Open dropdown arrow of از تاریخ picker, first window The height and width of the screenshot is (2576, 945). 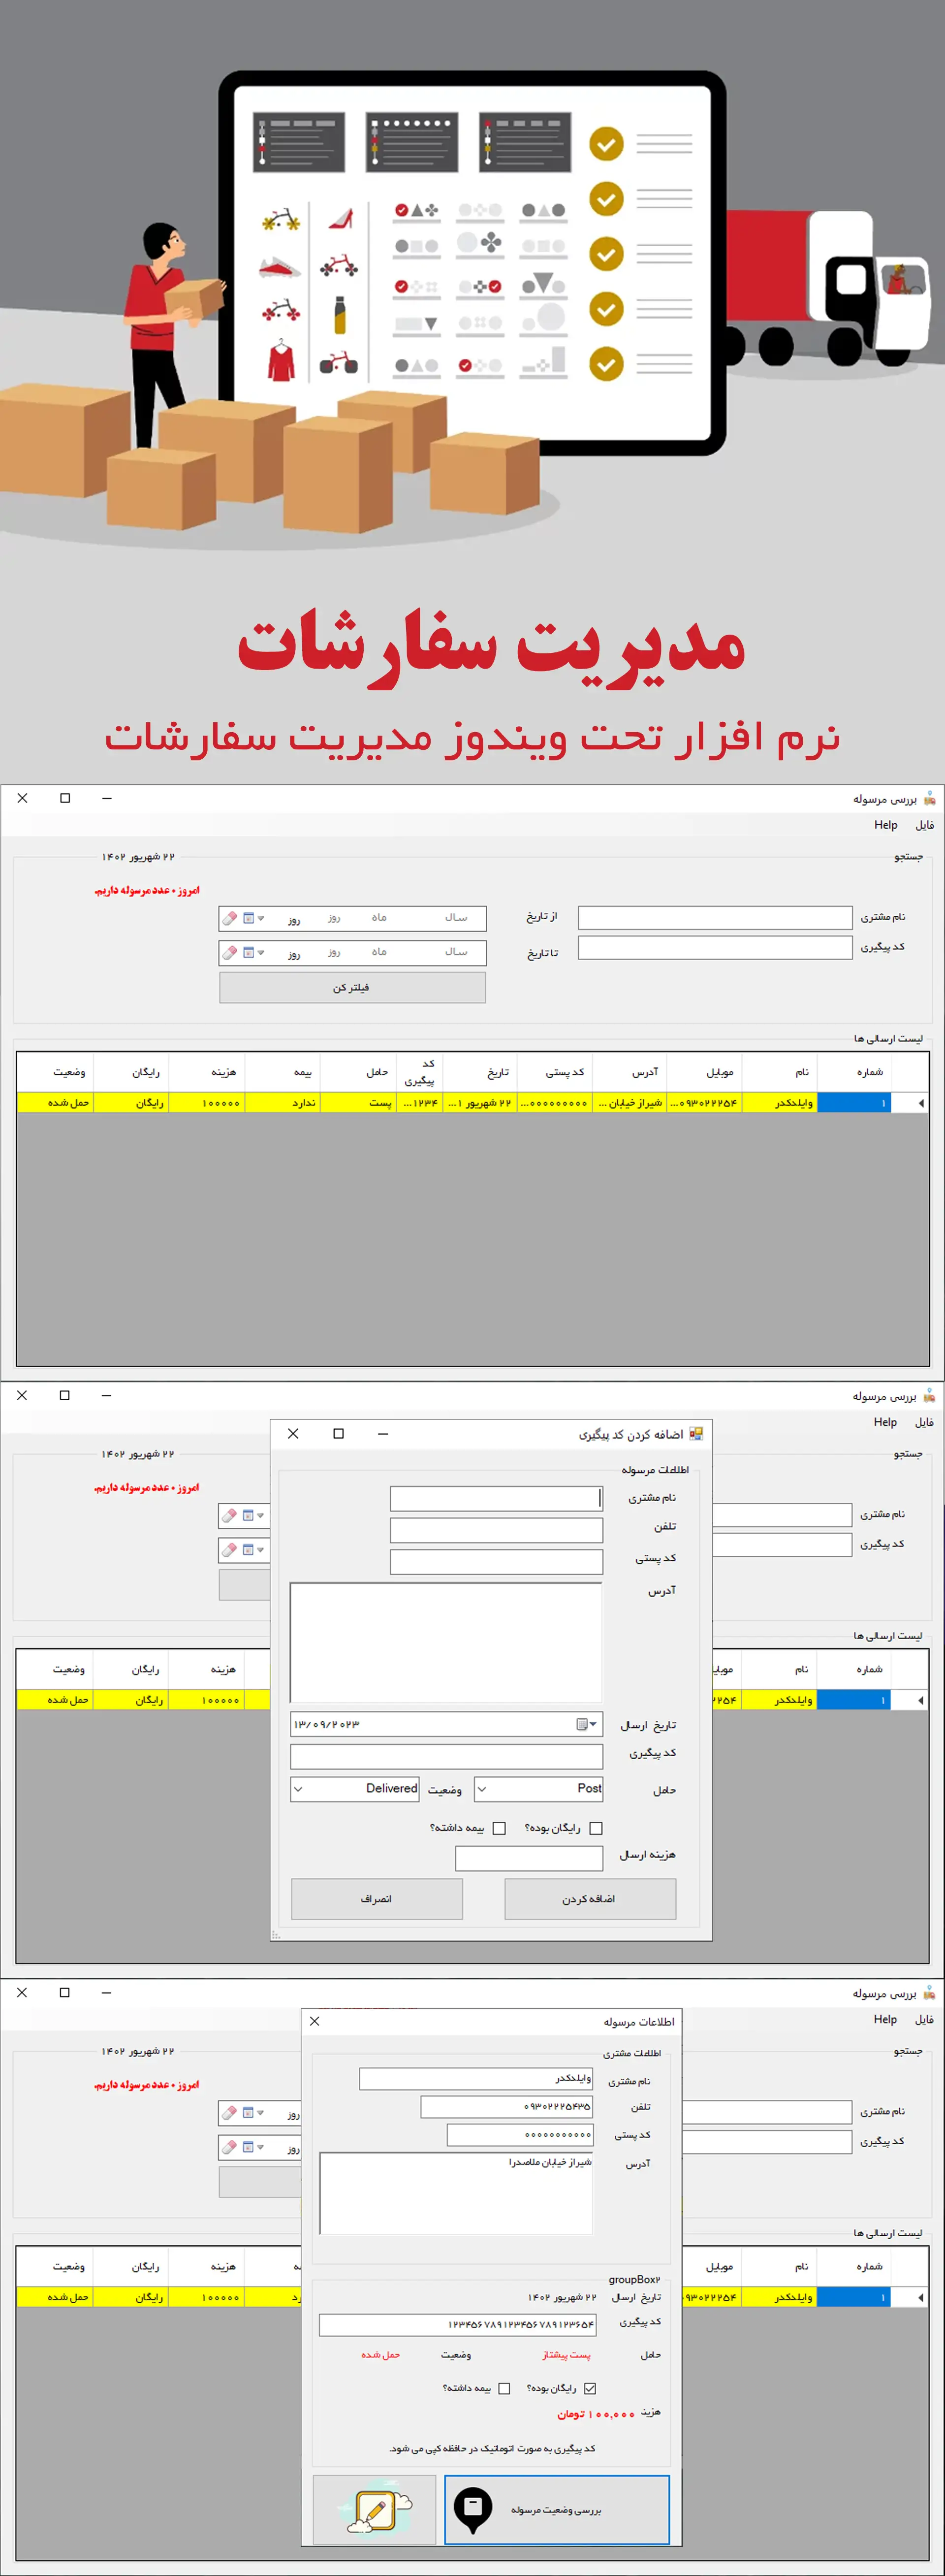click(x=261, y=918)
